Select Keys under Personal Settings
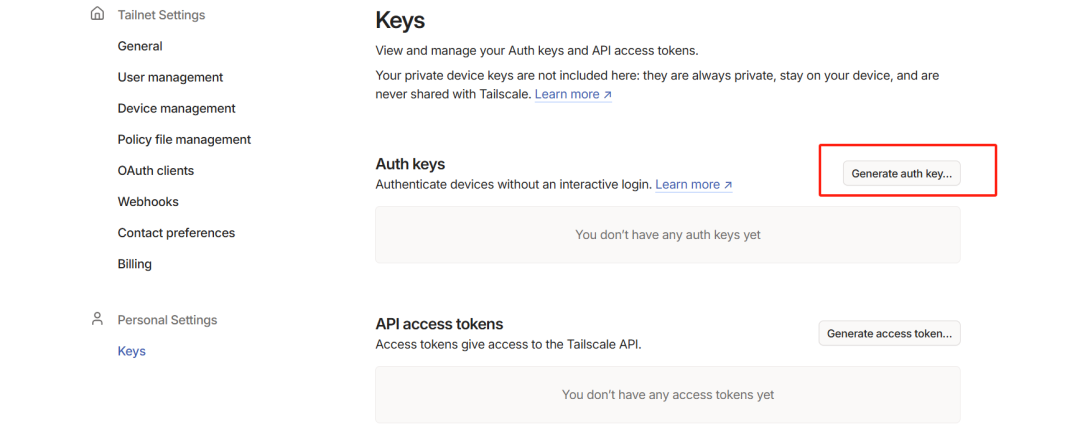The image size is (1080, 432). click(x=132, y=351)
